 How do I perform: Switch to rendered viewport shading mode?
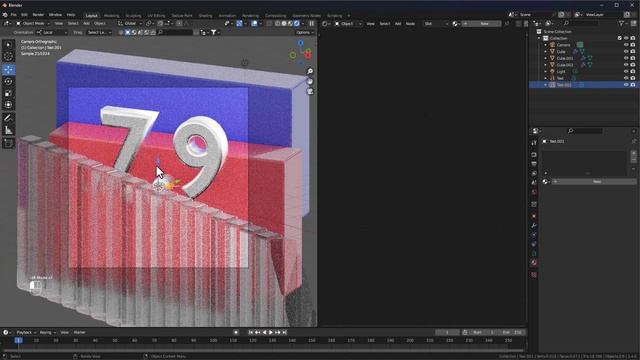(297, 24)
